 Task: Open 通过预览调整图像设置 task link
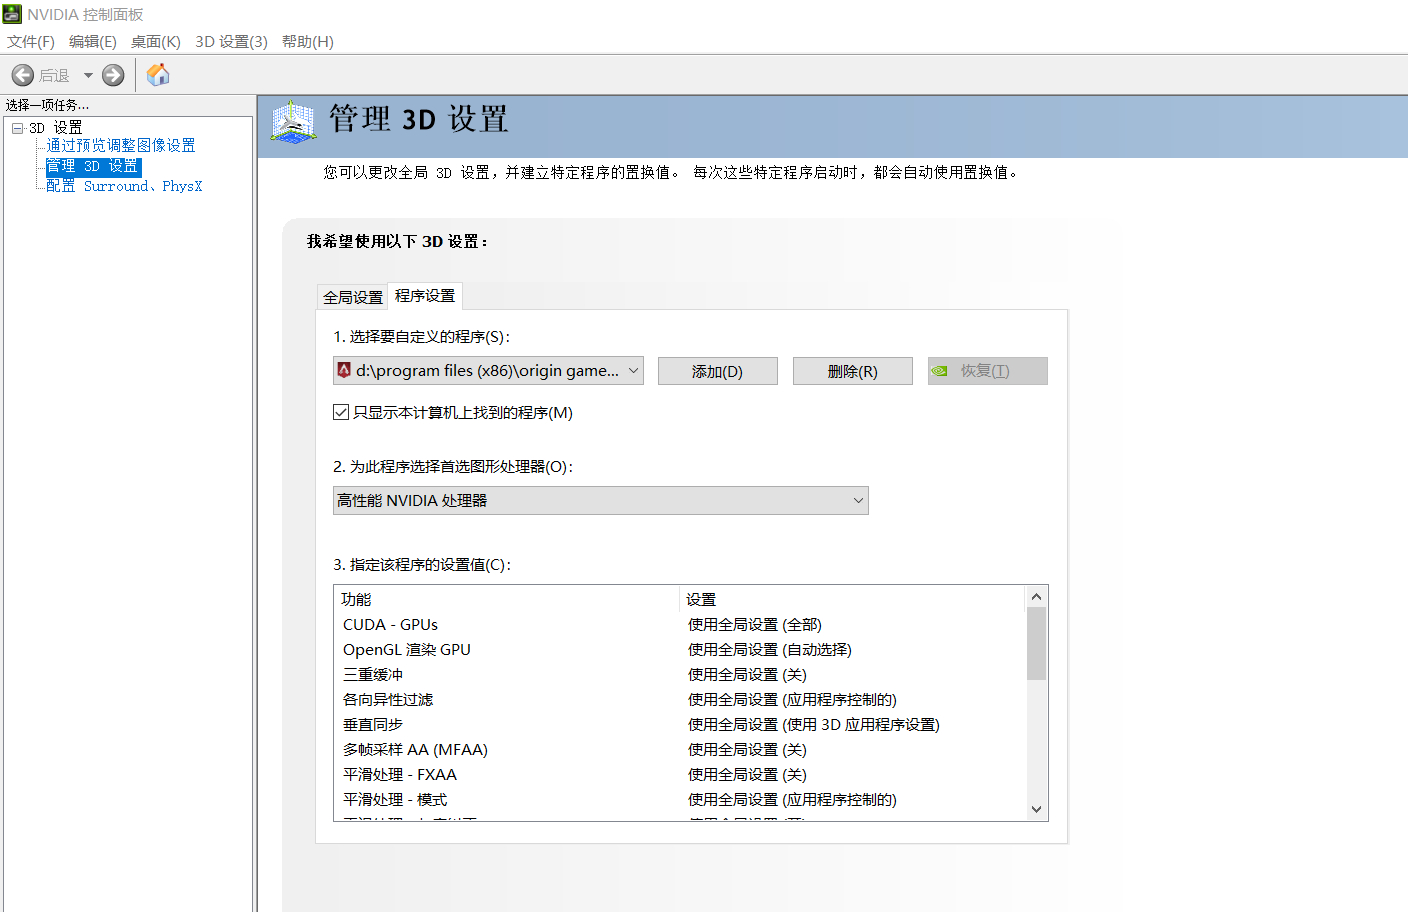tap(121, 146)
